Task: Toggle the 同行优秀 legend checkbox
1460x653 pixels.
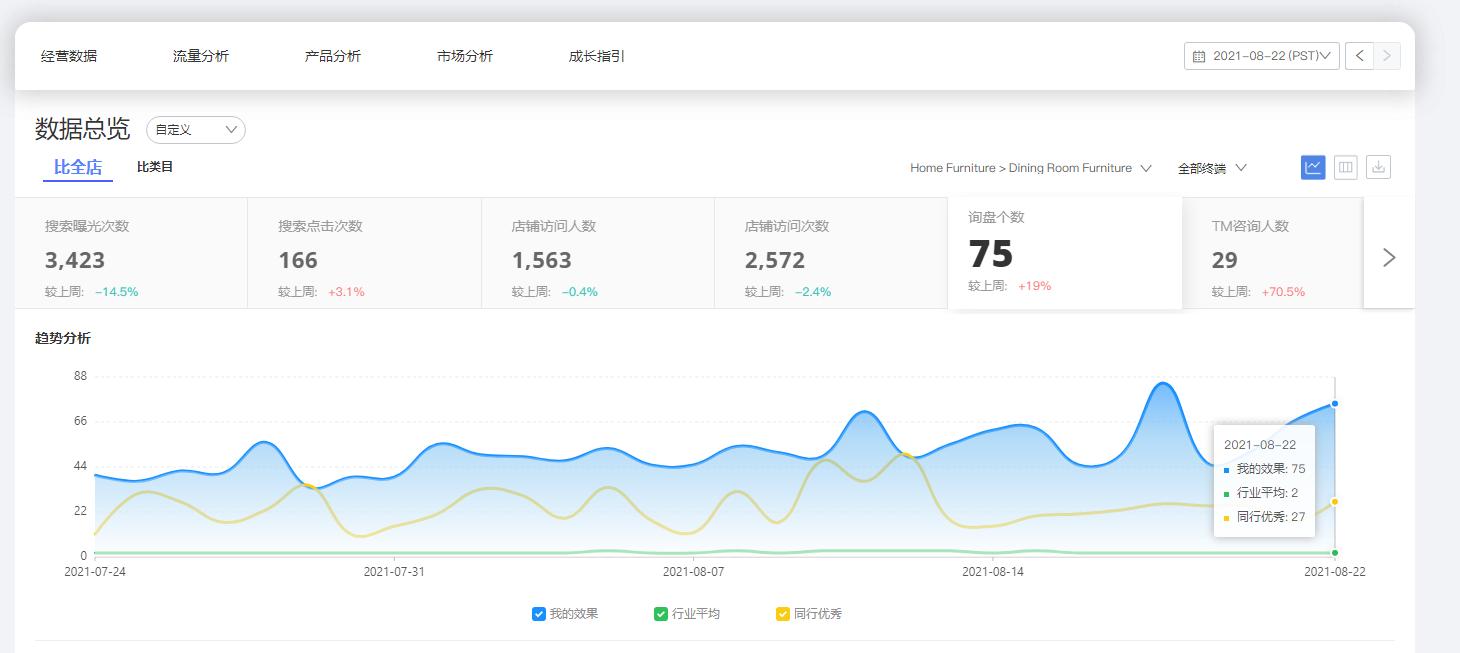Action: [x=783, y=614]
